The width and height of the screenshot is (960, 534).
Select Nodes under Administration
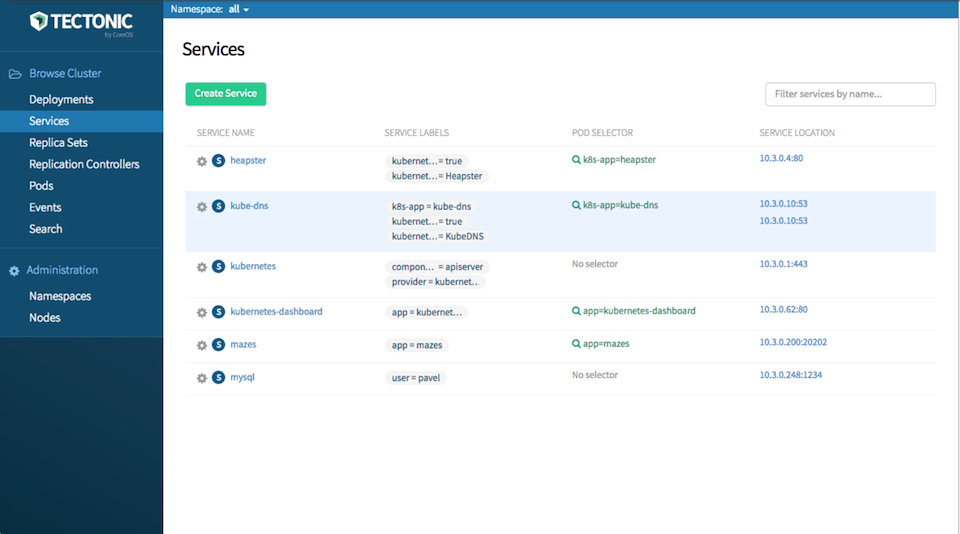coord(45,318)
